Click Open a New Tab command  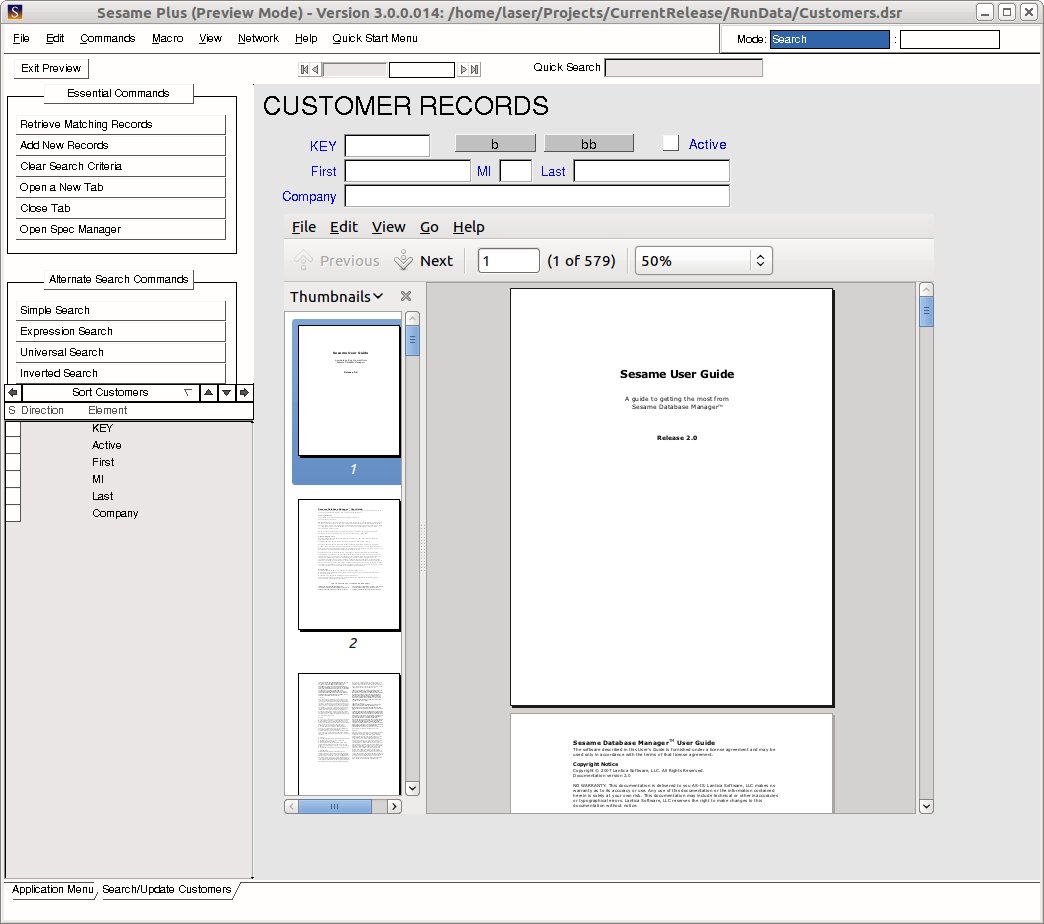point(121,187)
